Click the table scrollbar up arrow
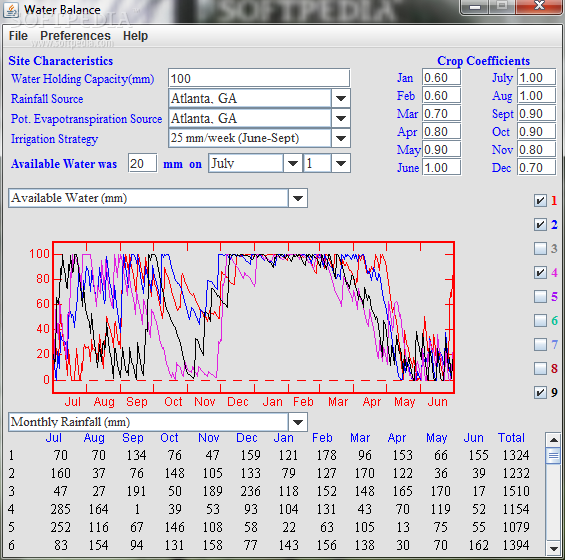This screenshot has width=565, height=560. [553, 440]
